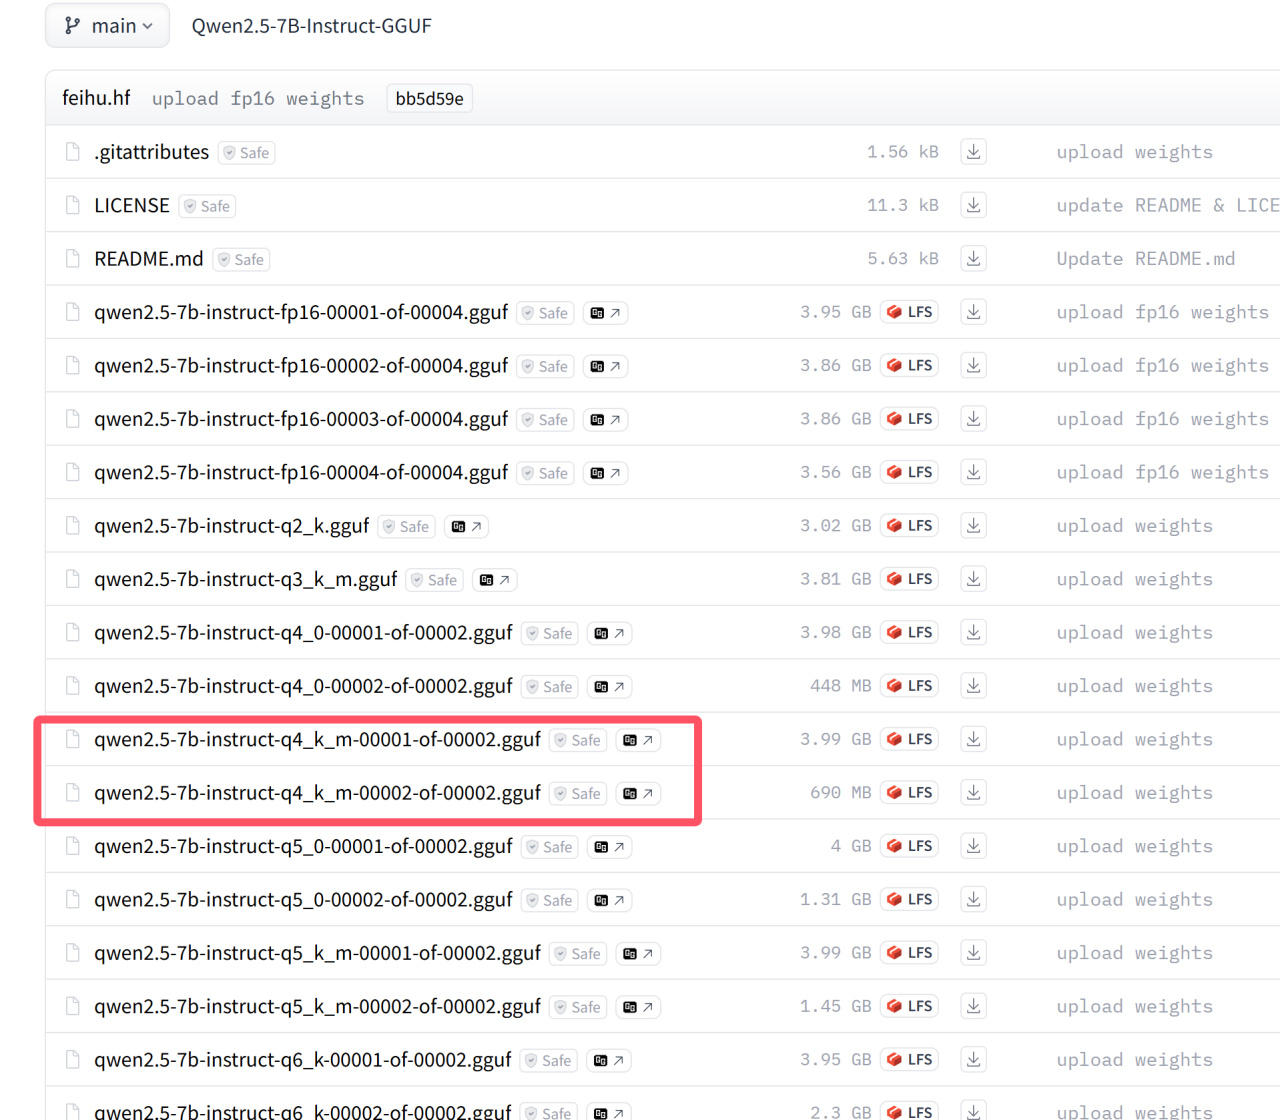
Task: Download q4_0-00001-of-00002.gguf file
Action: coord(973,633)
